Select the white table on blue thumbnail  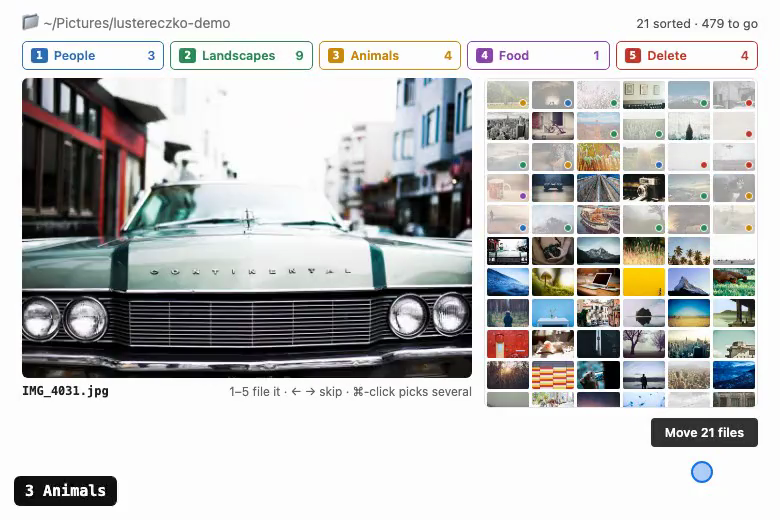click(553, 313)
